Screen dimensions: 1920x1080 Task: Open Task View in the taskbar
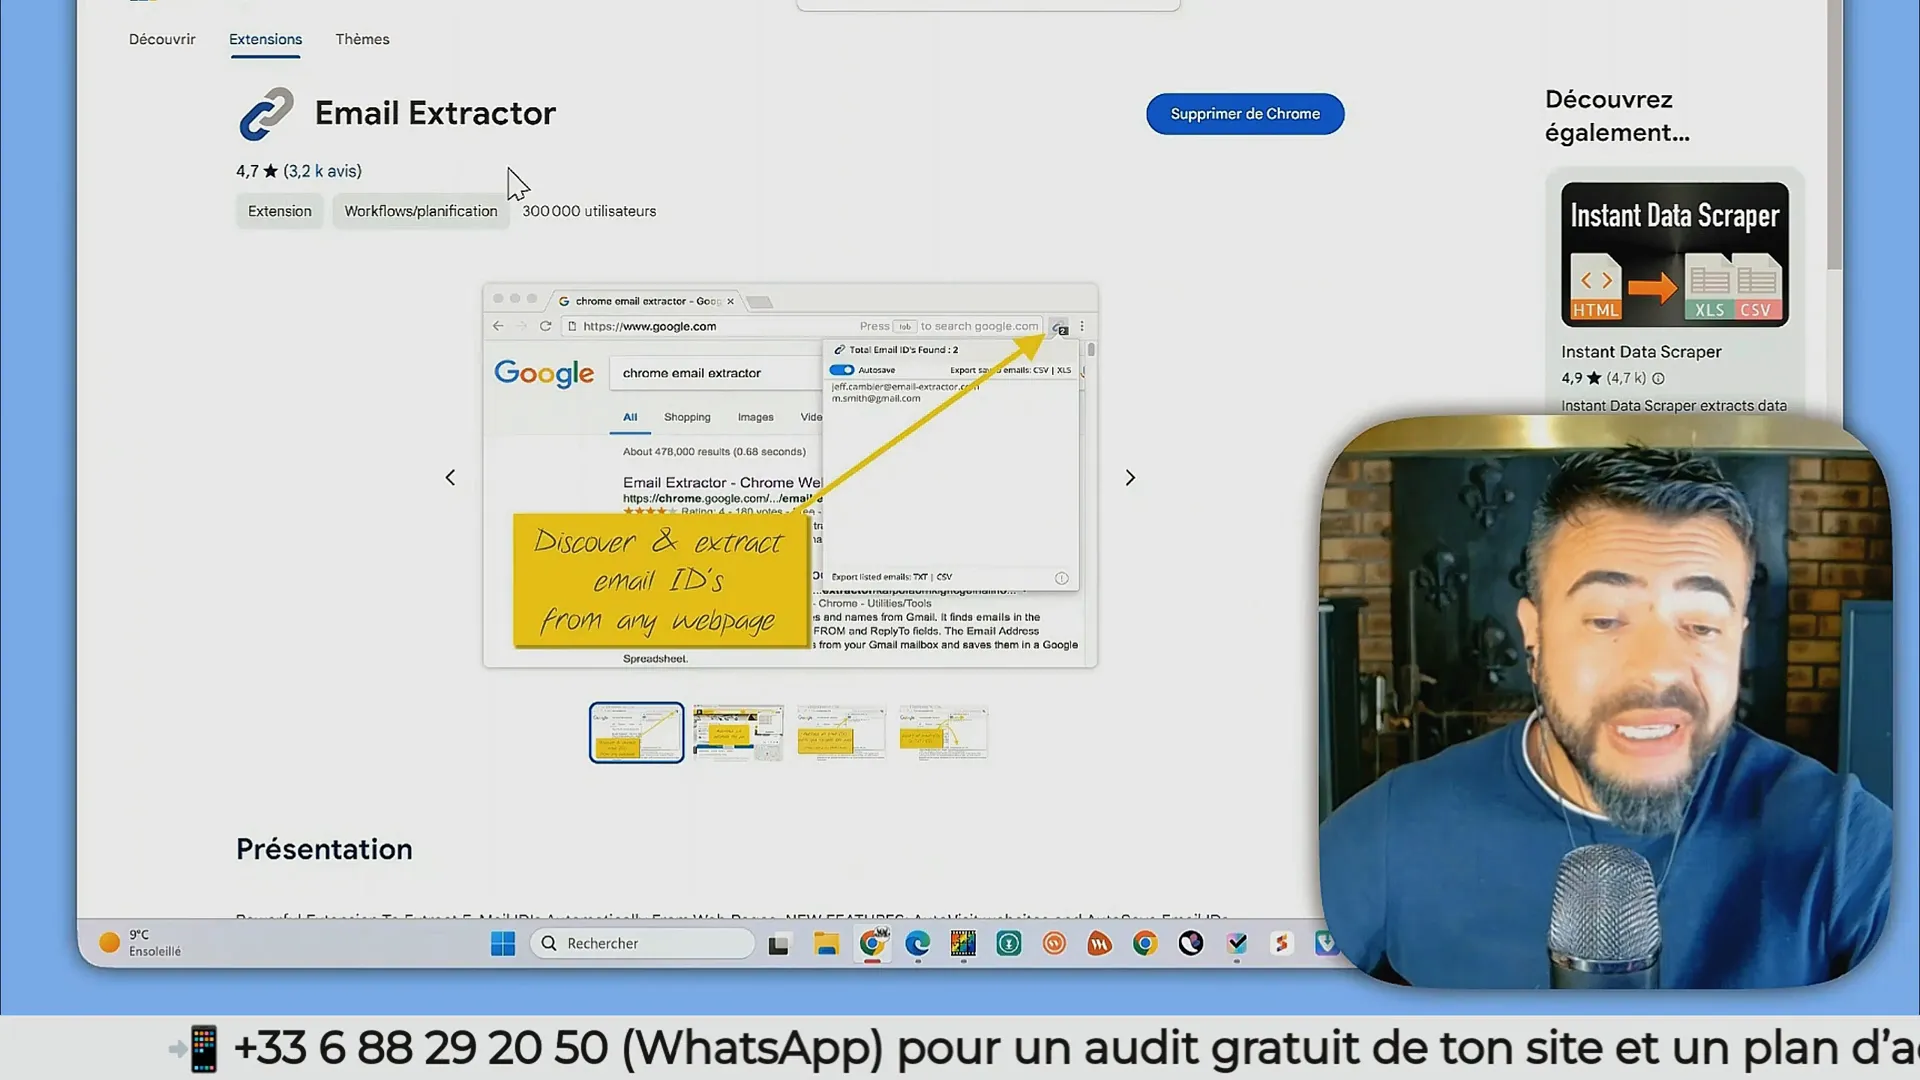(x=779, y=943)
